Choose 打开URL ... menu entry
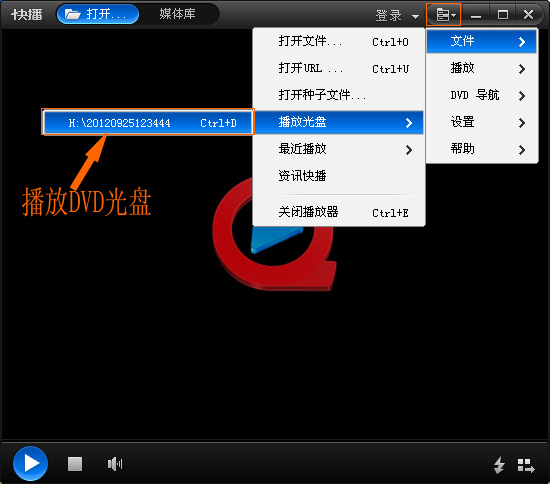This screenshot has height=484, width=550. (x=339, y=68)
